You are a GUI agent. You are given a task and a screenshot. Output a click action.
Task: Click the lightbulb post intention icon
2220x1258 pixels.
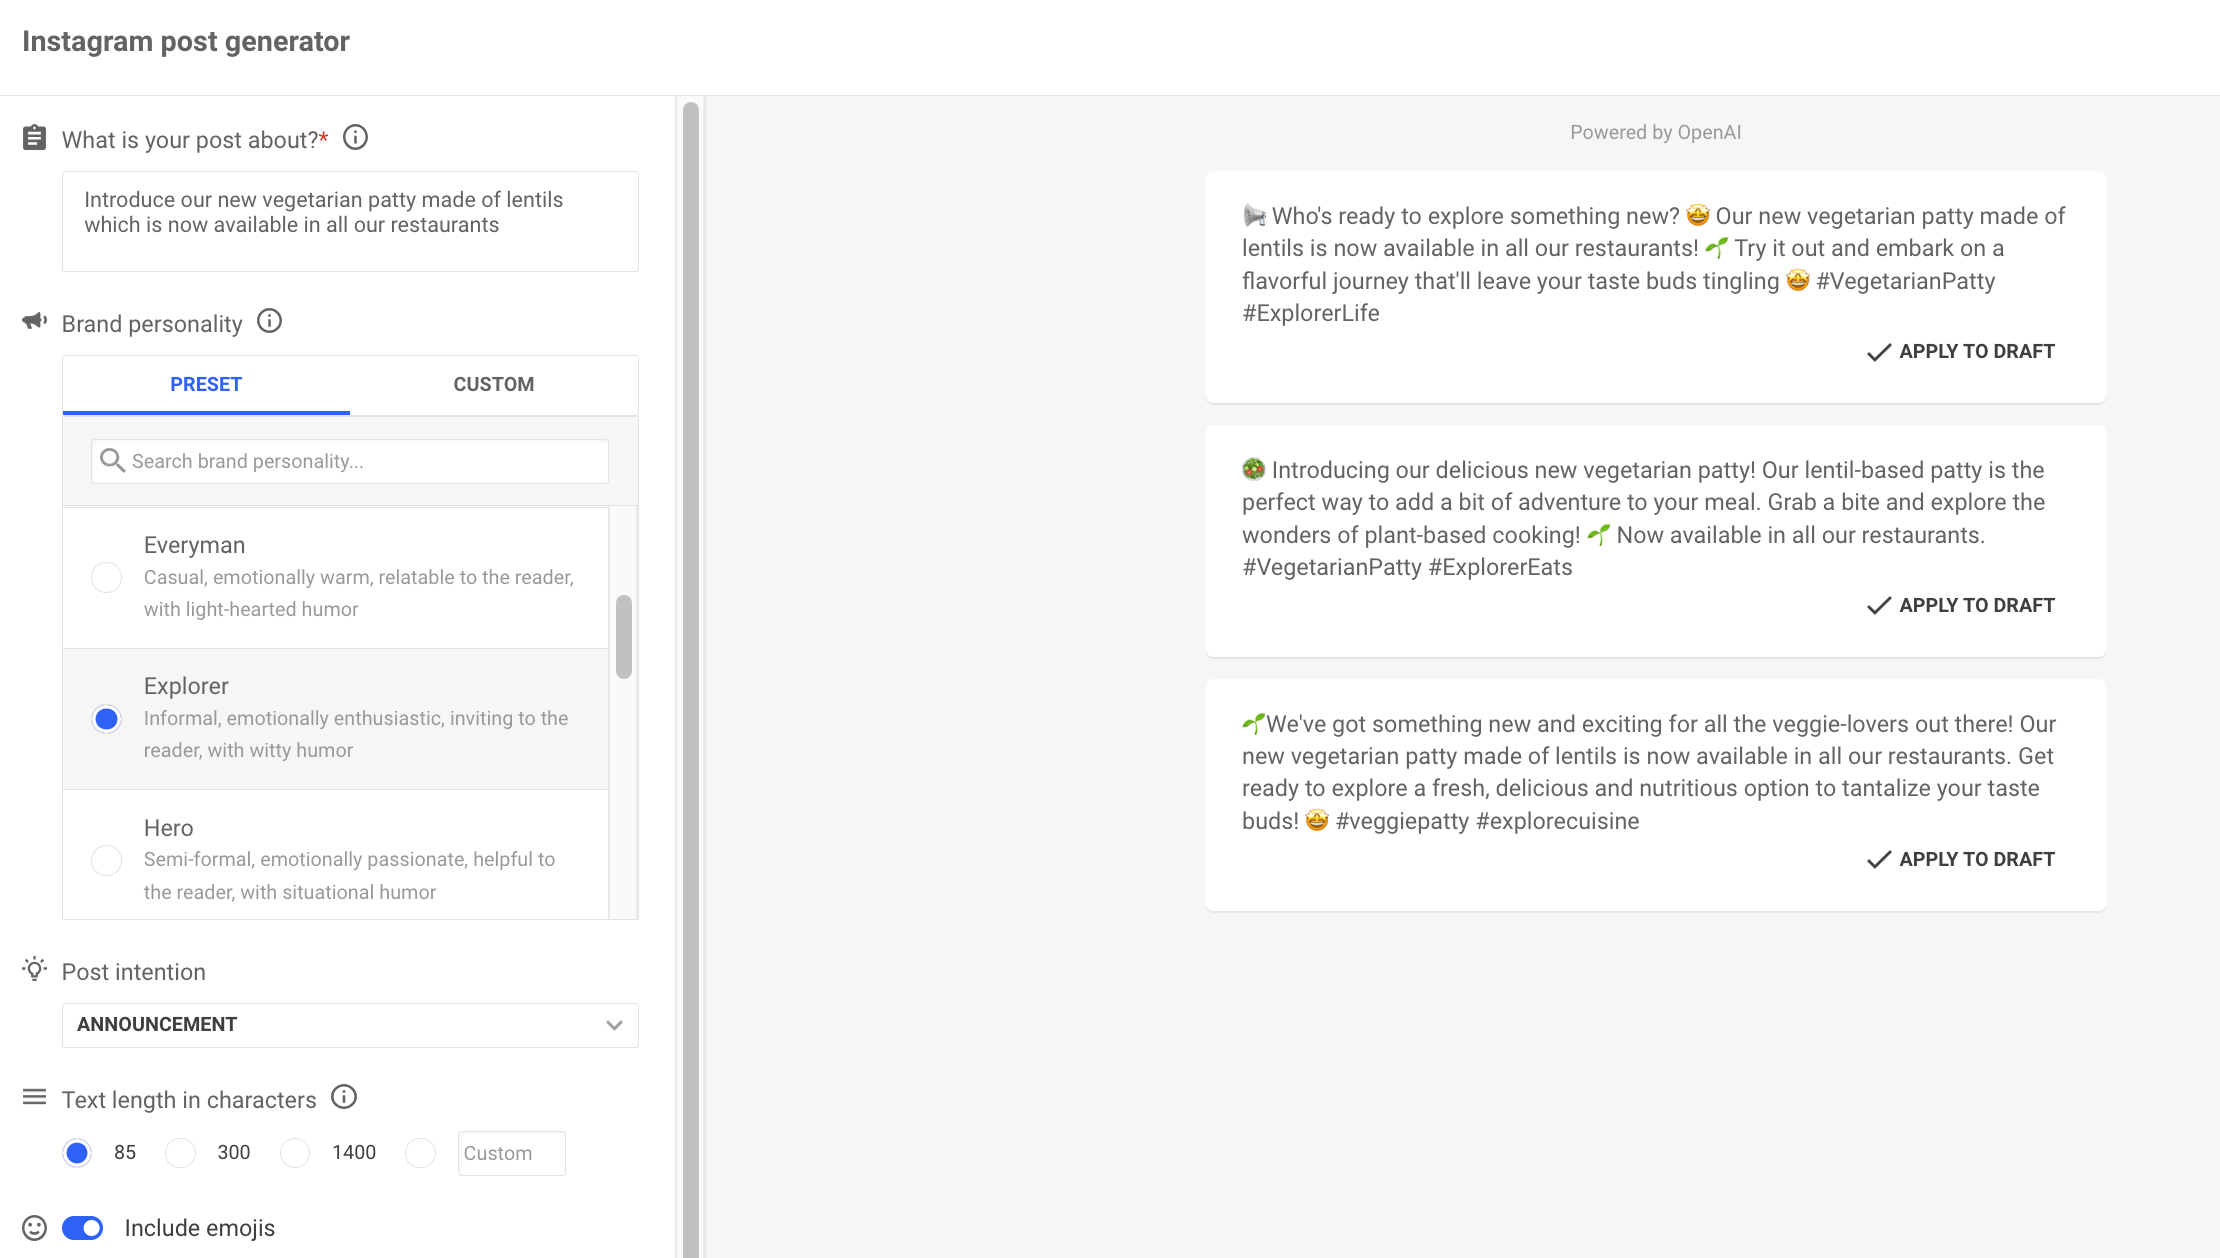pos(34,970)
